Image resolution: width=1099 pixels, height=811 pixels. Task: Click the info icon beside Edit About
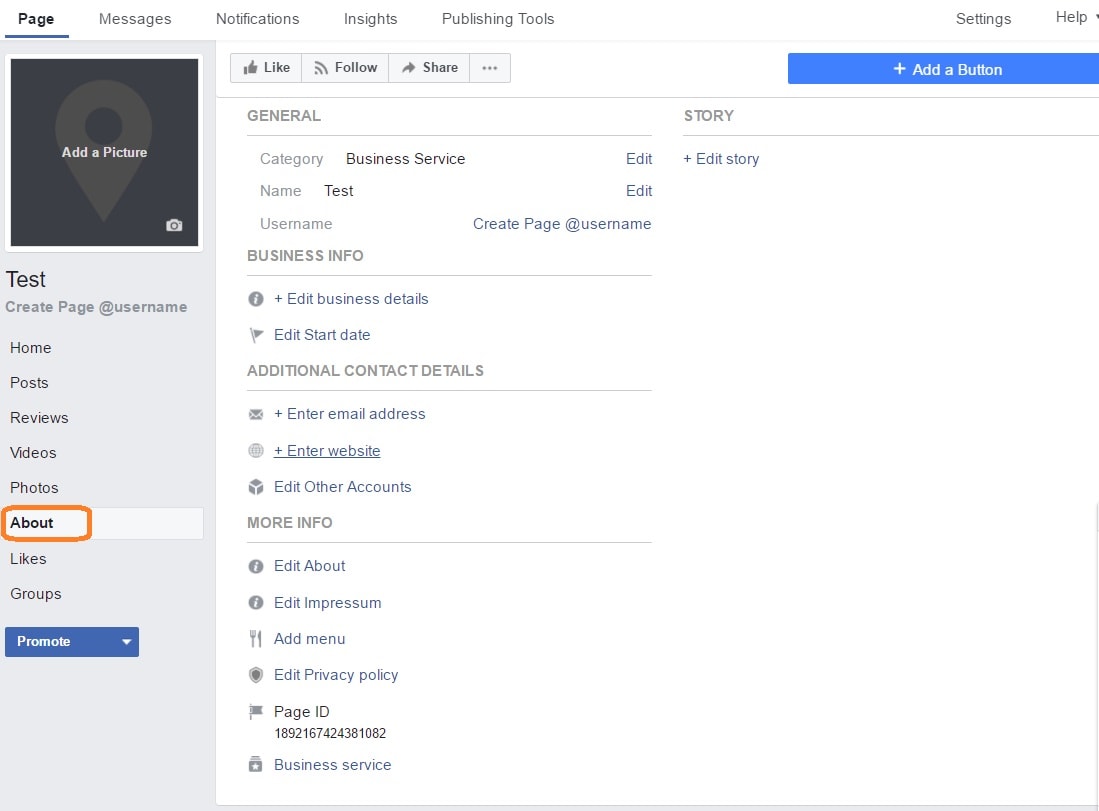pos(256,566)
